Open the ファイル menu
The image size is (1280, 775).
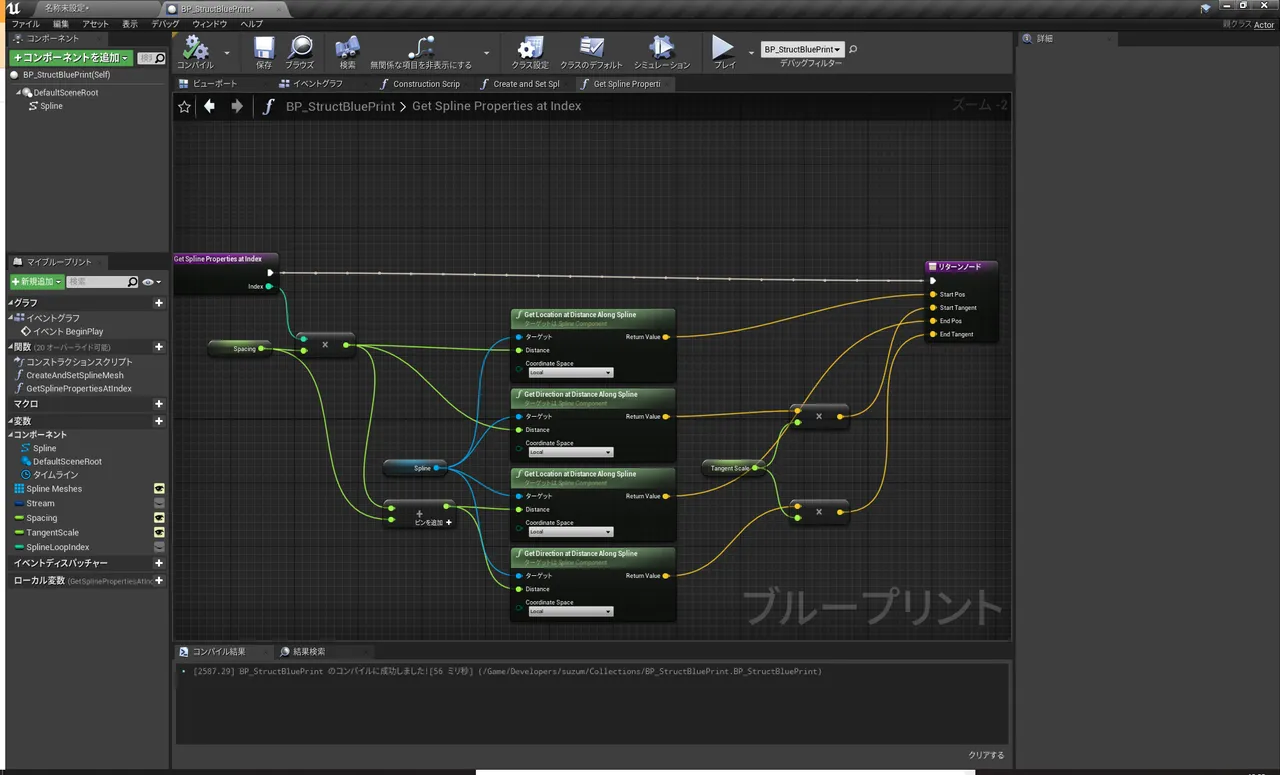click(x=26, y=23)
